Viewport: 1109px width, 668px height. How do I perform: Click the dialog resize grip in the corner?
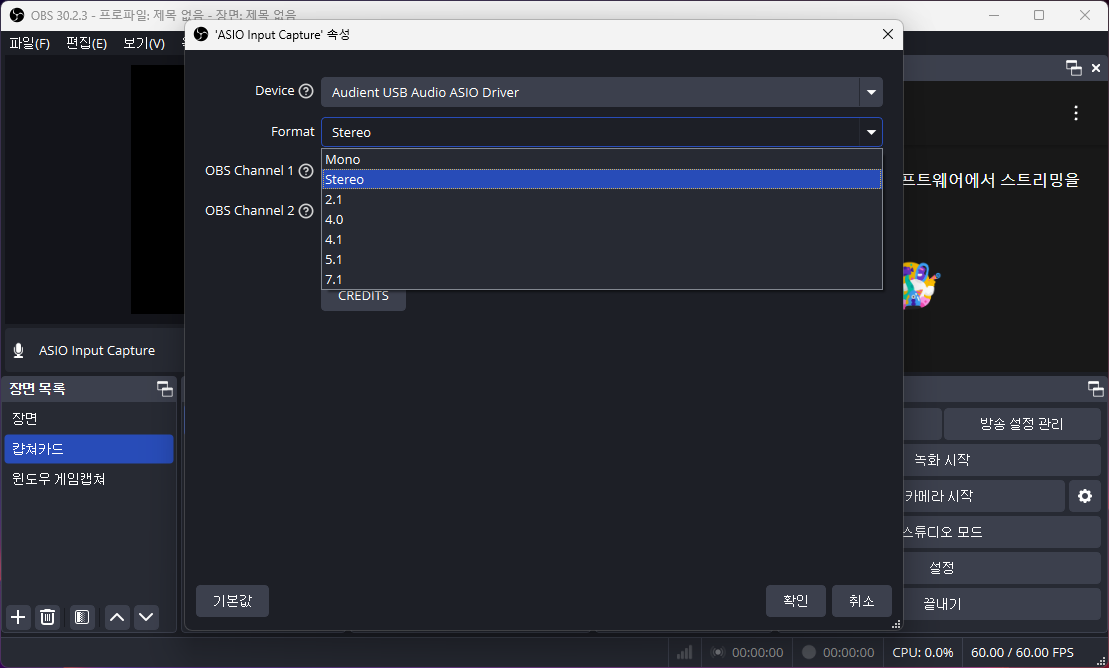point(896,624)
